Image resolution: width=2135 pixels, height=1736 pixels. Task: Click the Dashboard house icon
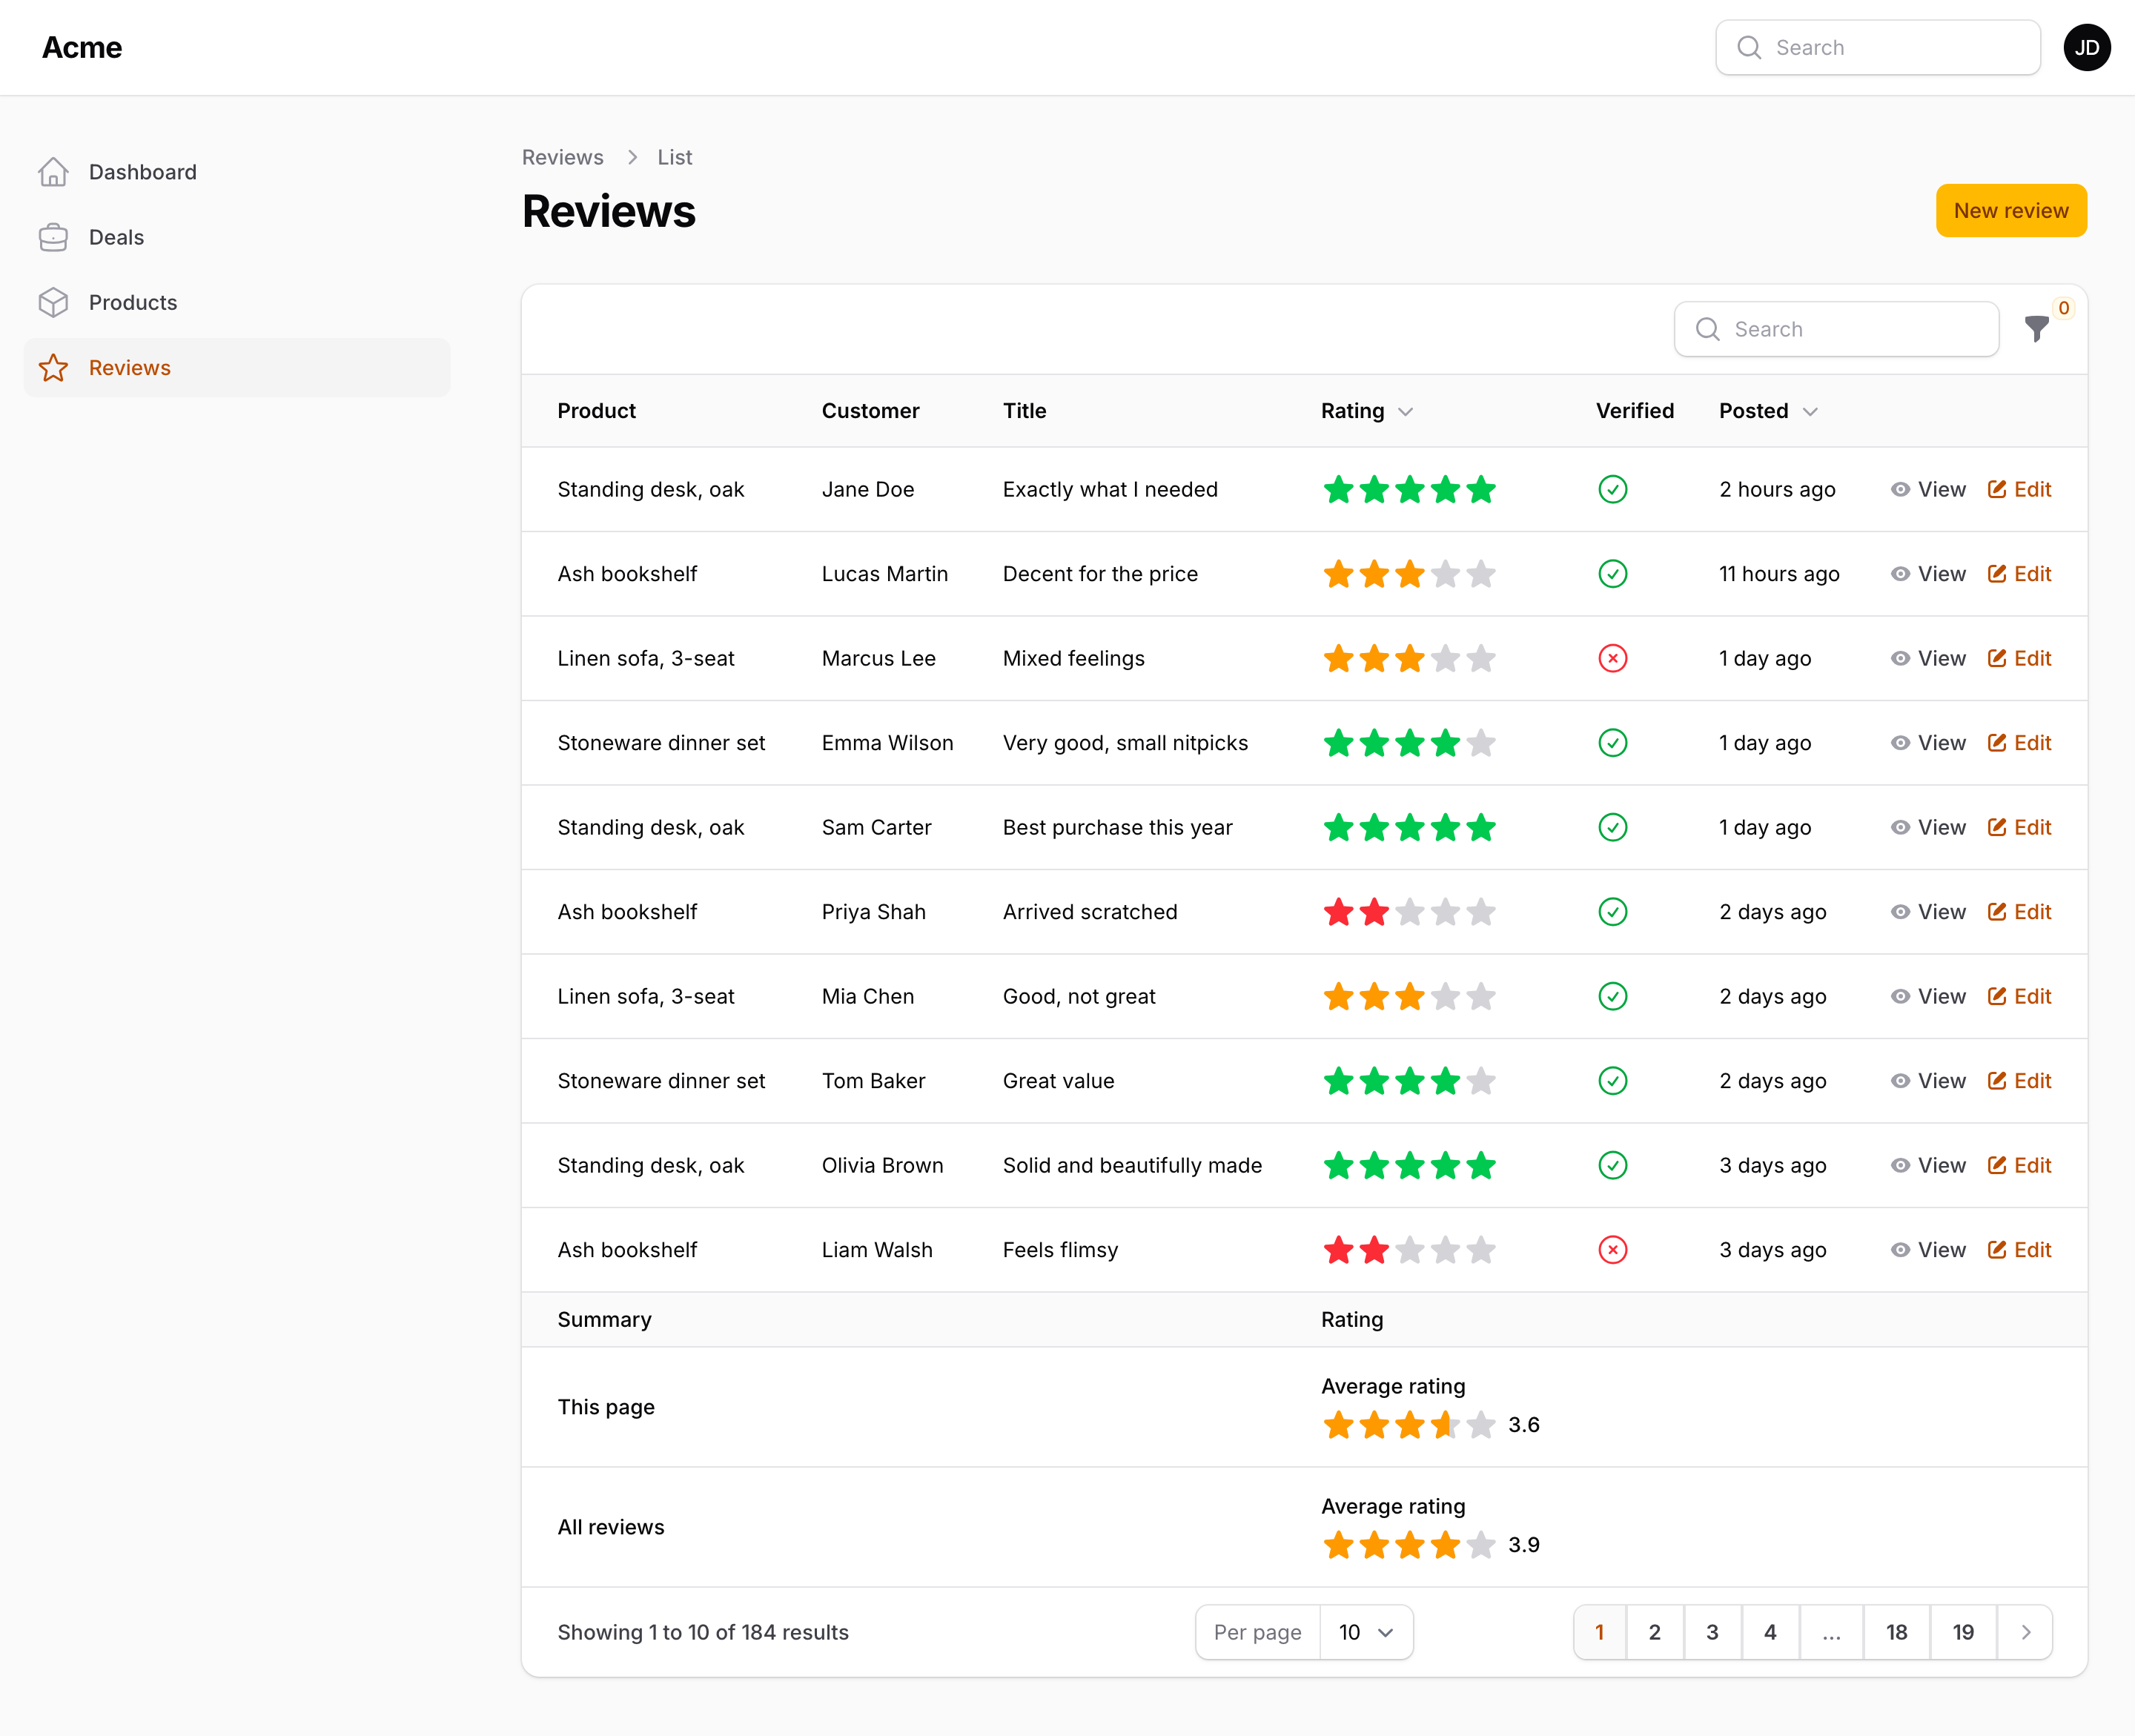pyautogui.click(x=53, y=172)
